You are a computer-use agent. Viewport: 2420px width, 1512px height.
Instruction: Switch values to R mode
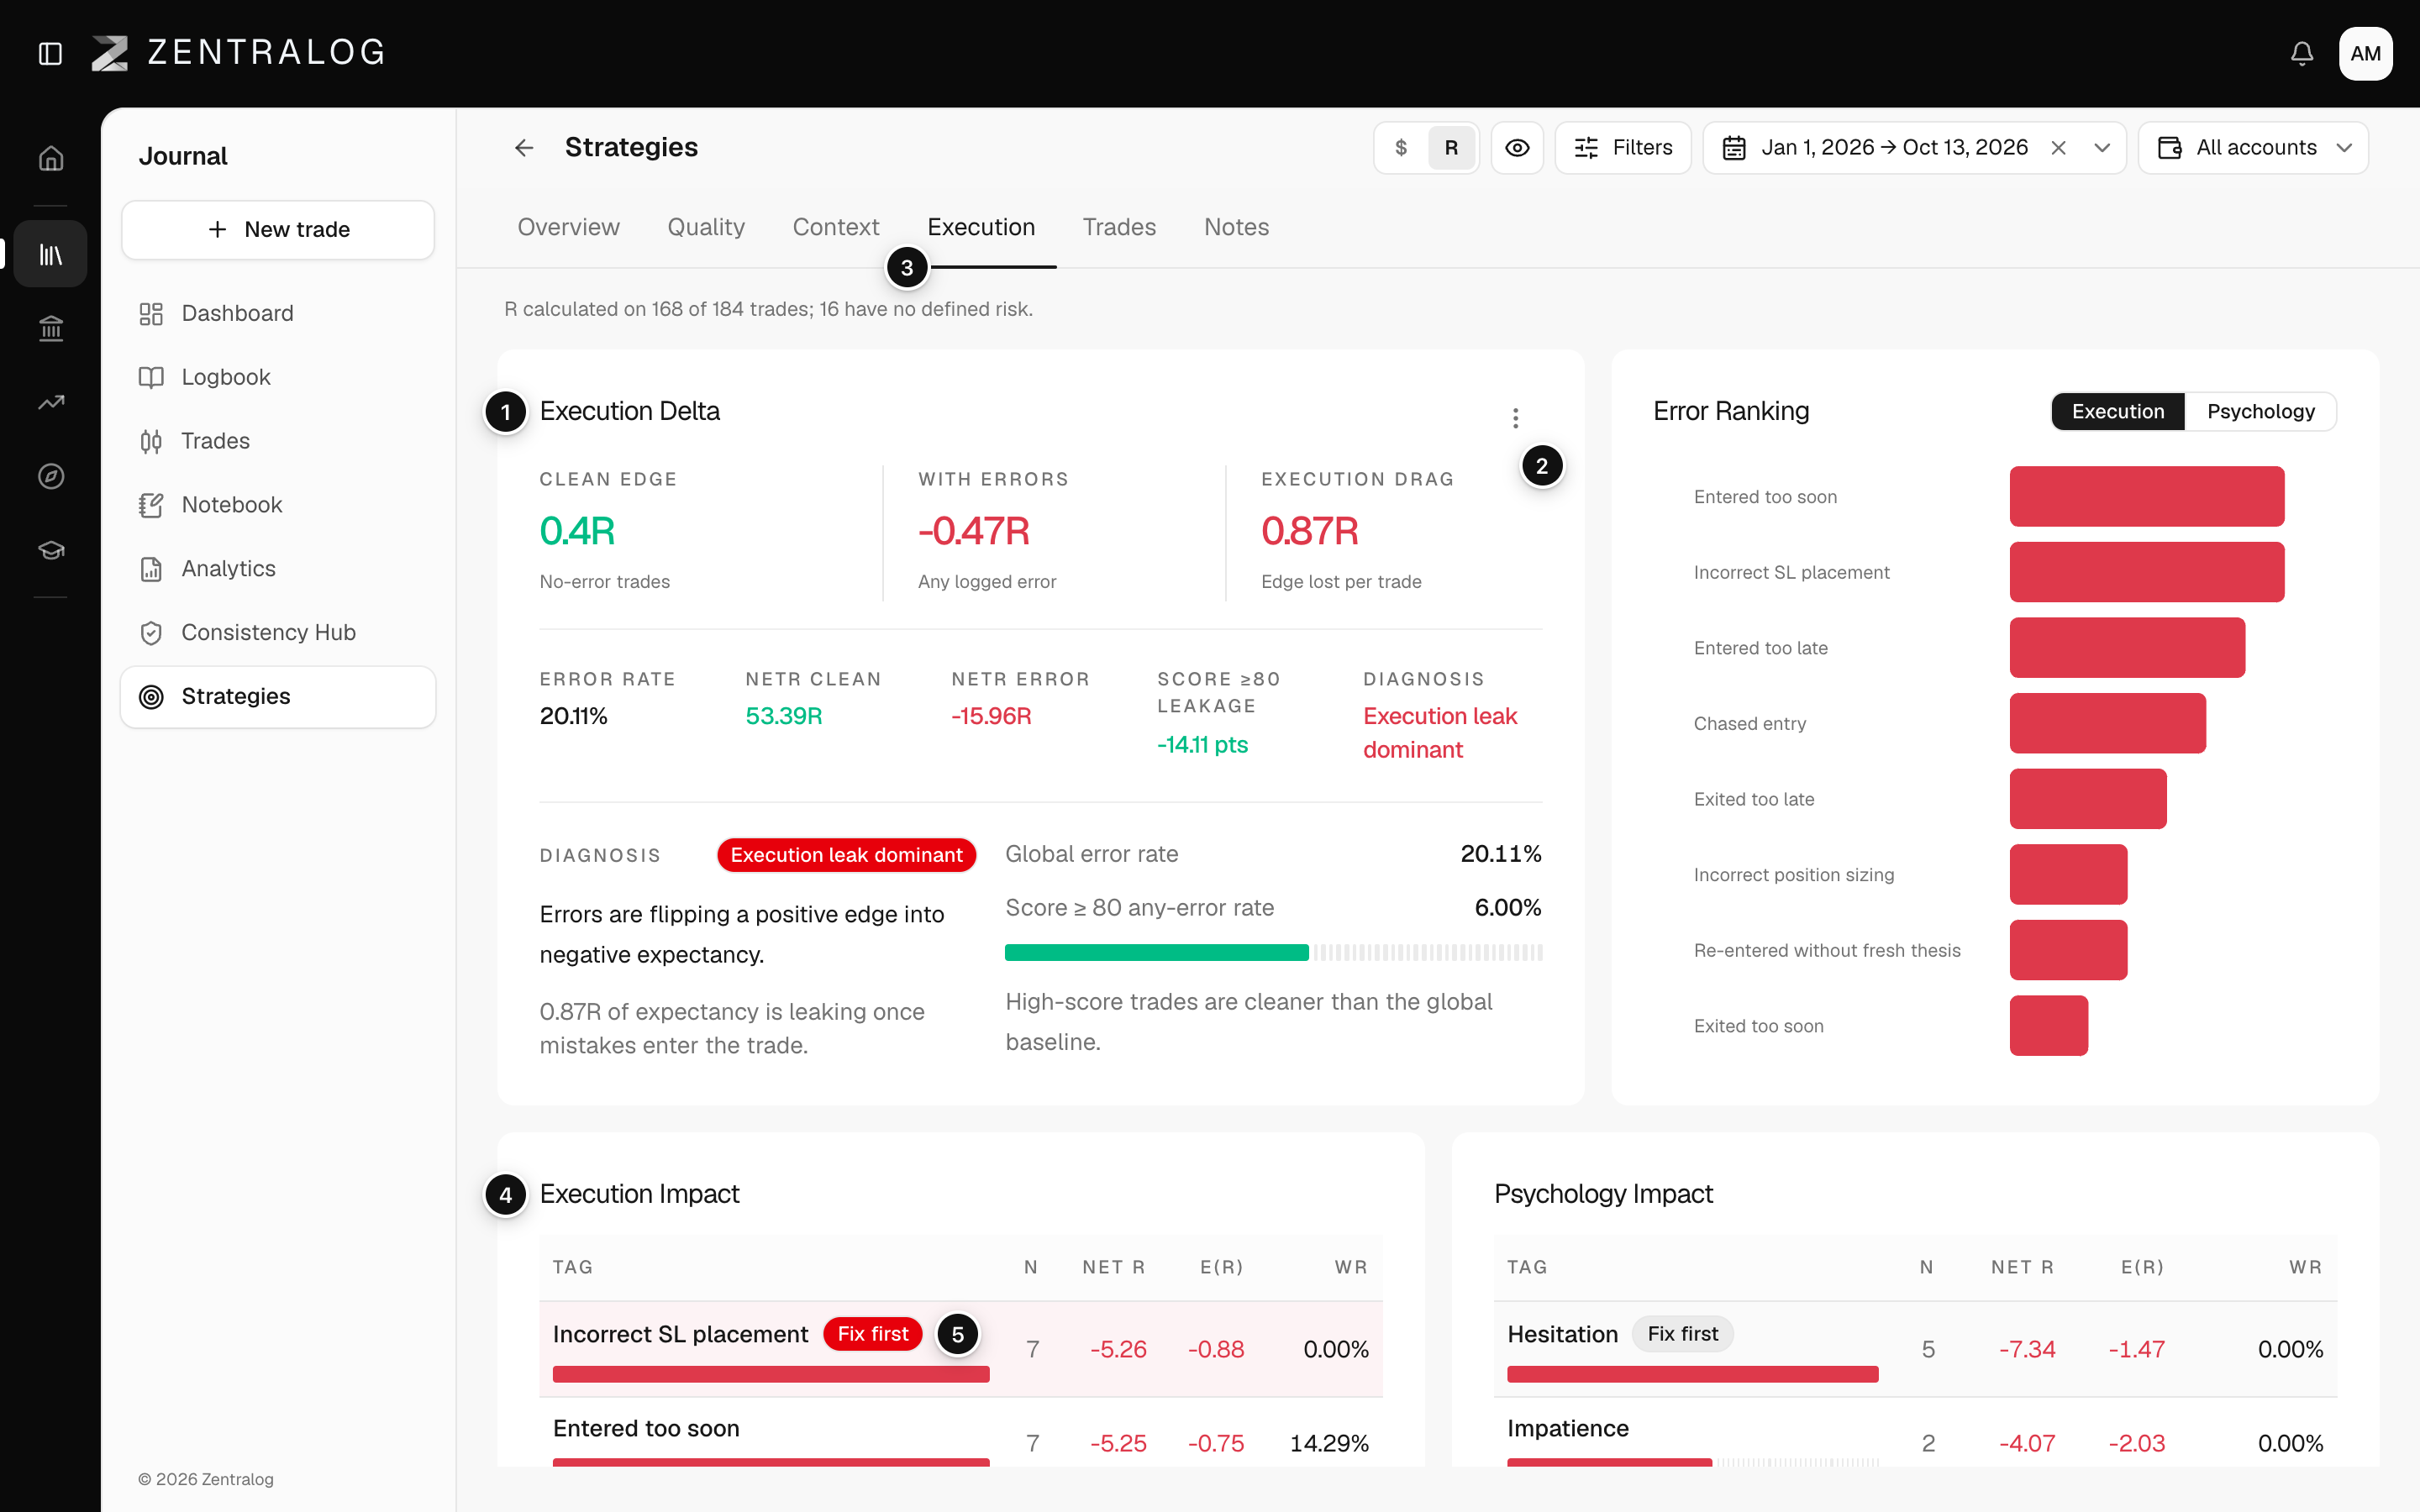[x=1451, y=148]
